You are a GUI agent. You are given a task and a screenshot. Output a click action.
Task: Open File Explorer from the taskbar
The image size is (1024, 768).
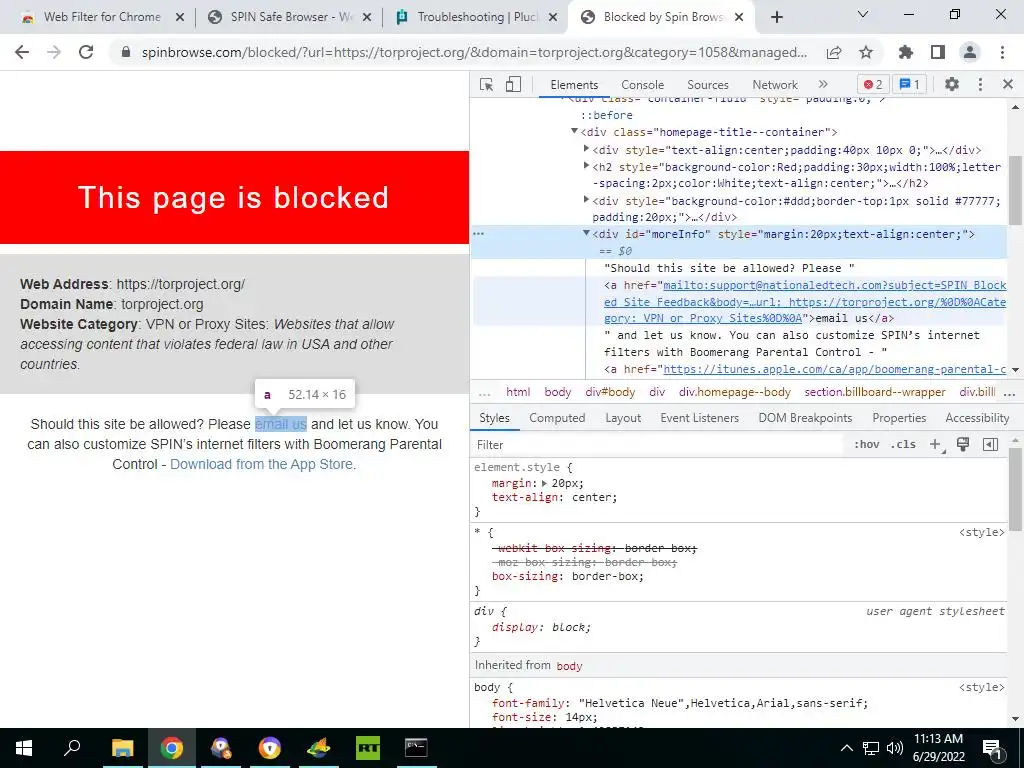pos(122,748)
